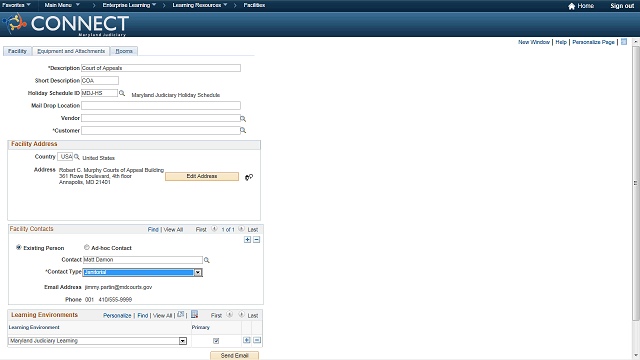
Task: Click Maryland Judiciary Holiday Schedule text
Action: (x=176, y=95)
